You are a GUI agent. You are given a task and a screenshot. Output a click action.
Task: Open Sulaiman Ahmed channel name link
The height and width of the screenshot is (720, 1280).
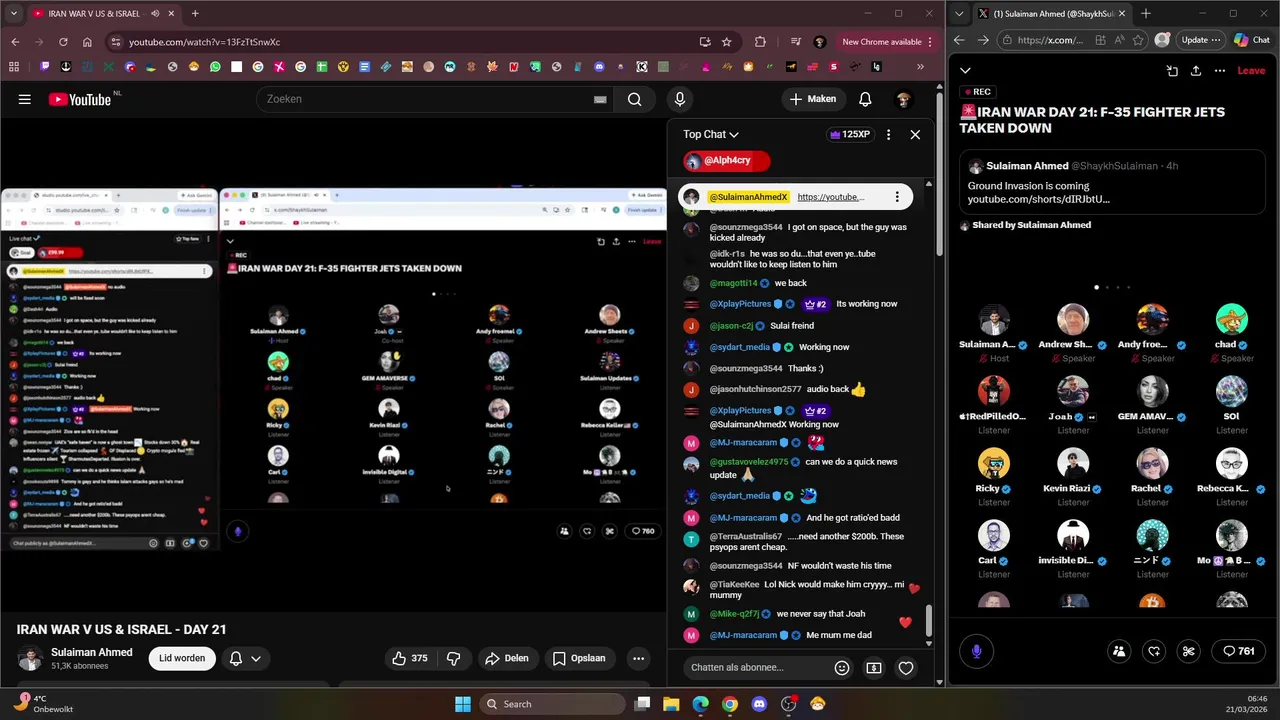[x=92, y=652]
